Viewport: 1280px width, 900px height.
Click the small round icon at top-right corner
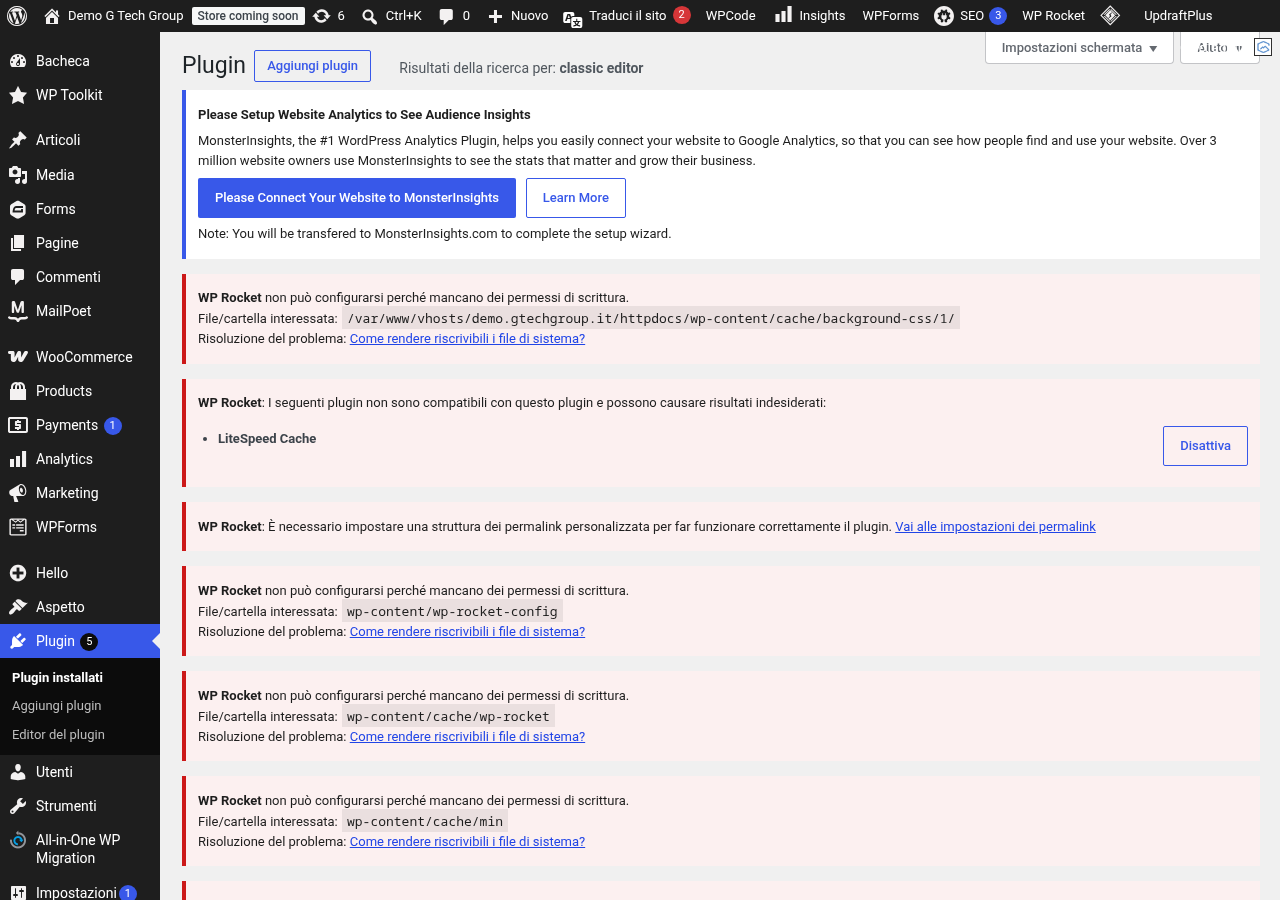(x=1263, y=47)
